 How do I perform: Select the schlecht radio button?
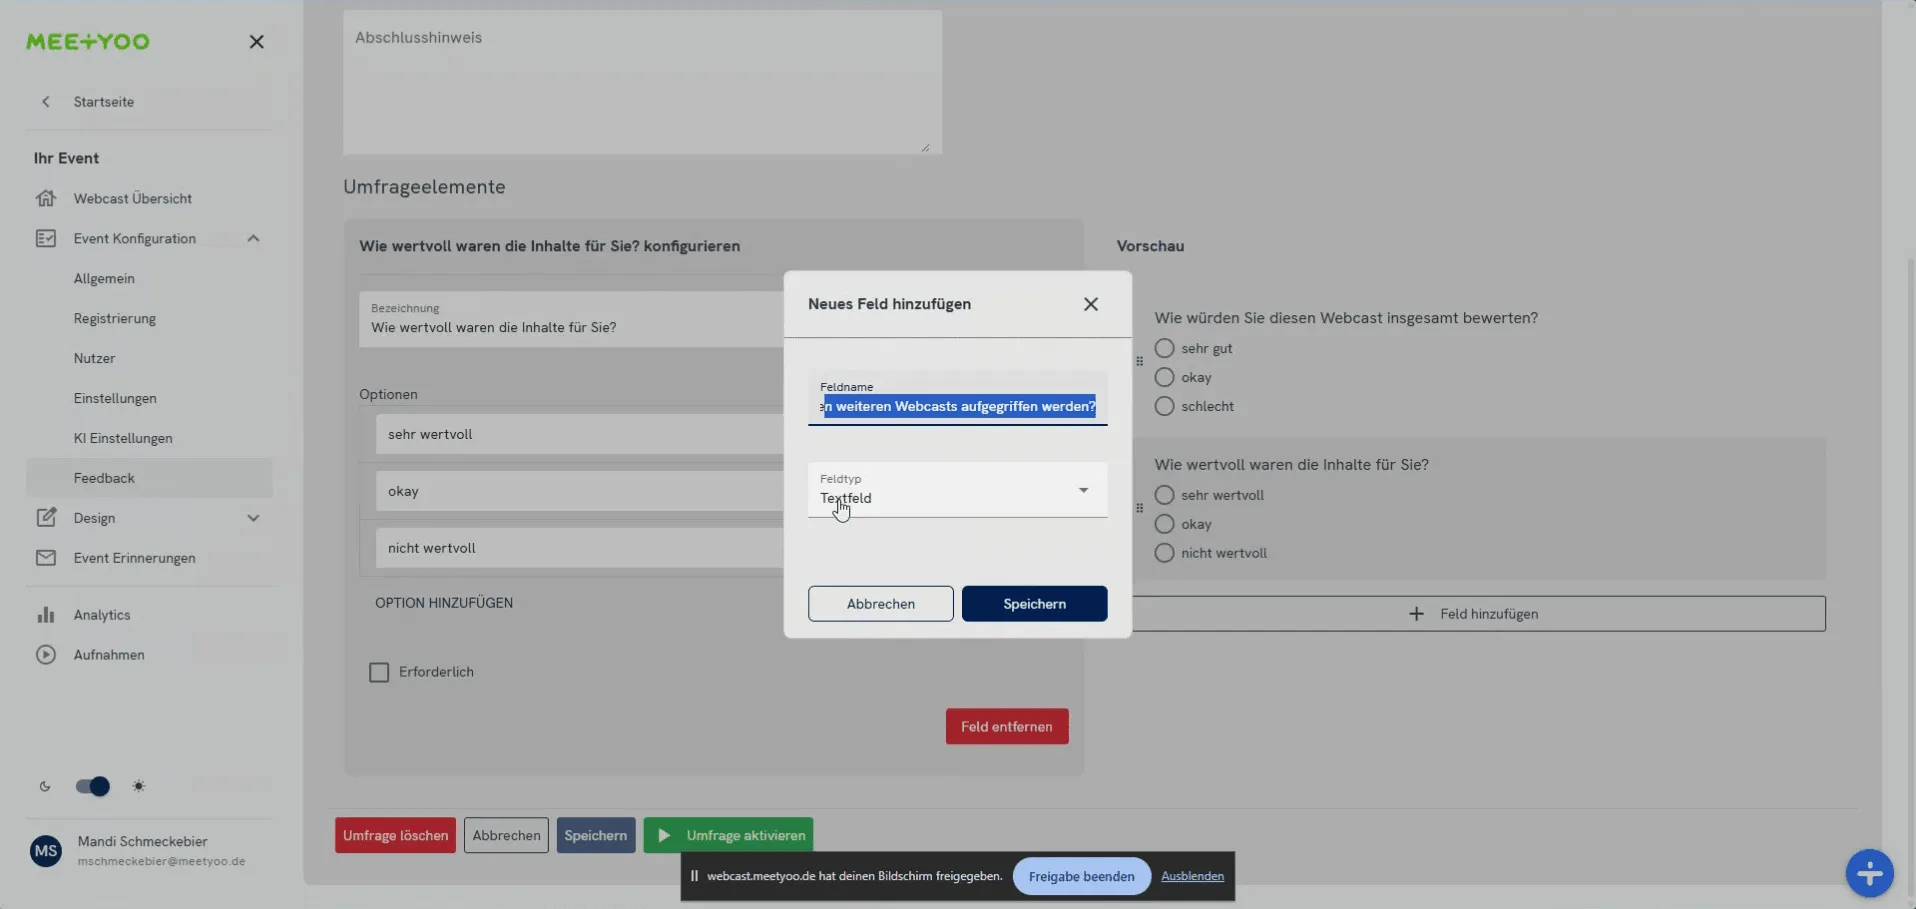[x=1163, y=406]
